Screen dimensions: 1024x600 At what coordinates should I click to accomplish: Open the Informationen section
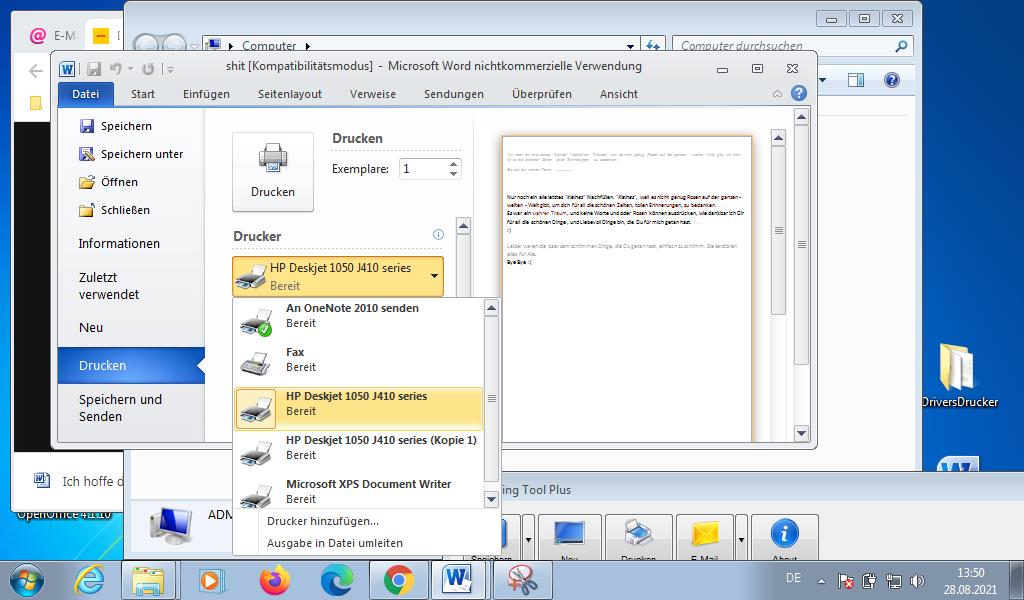coord(119,244)
